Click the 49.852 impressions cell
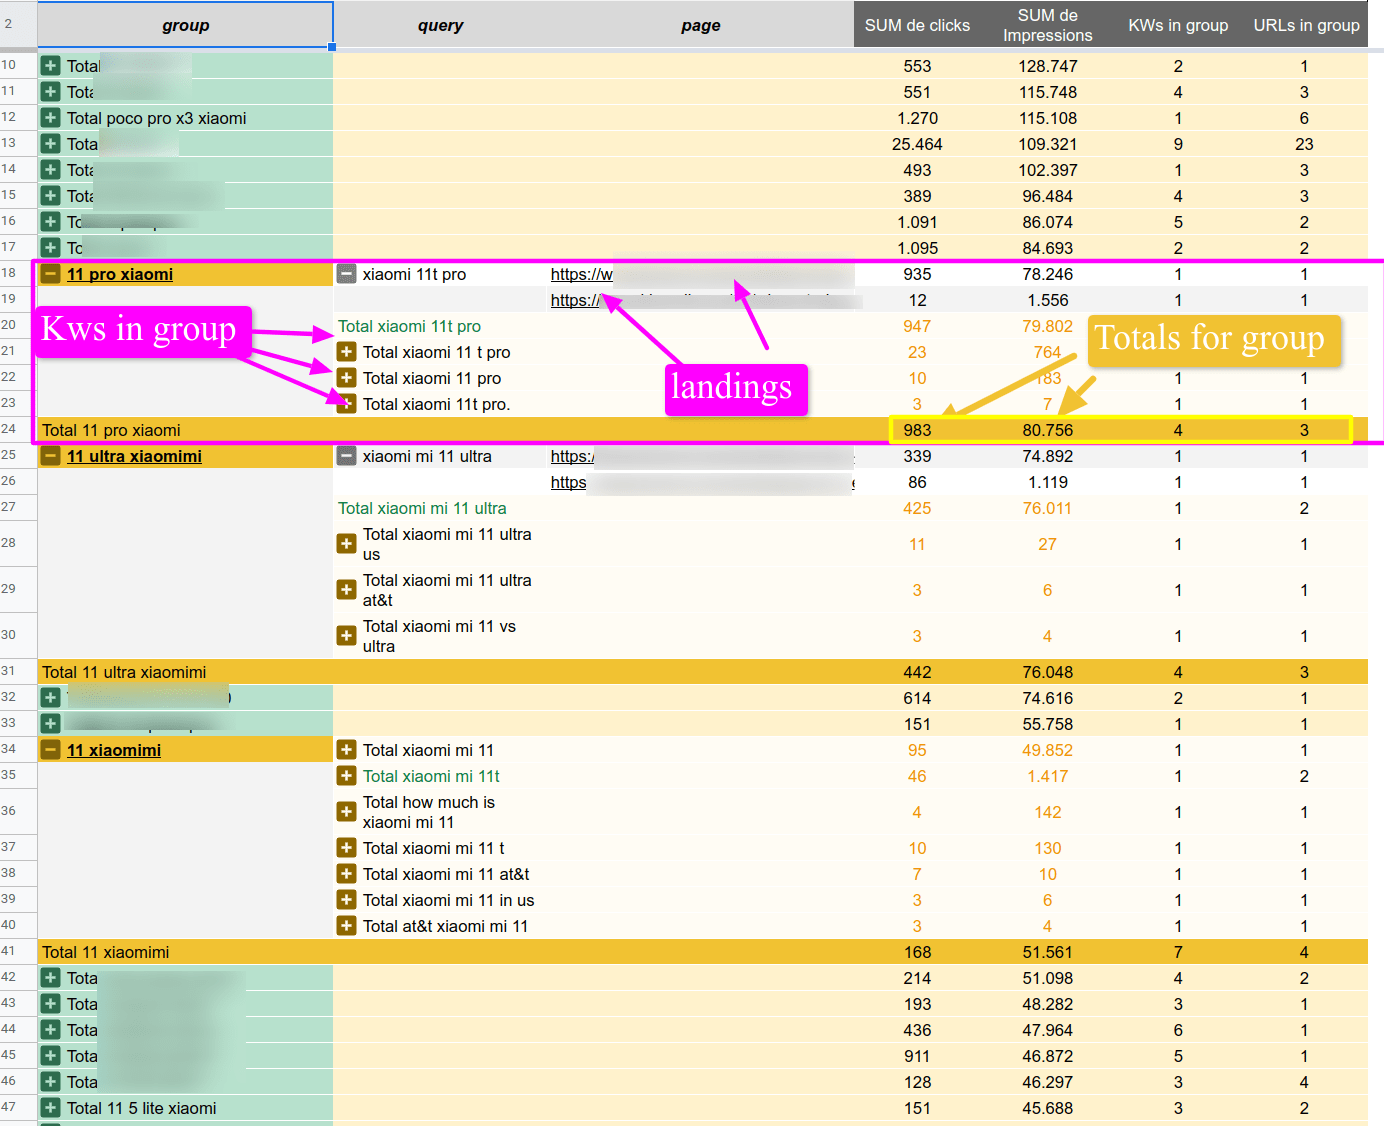The image size is (1384, 1126). (x=1048, y=750)
